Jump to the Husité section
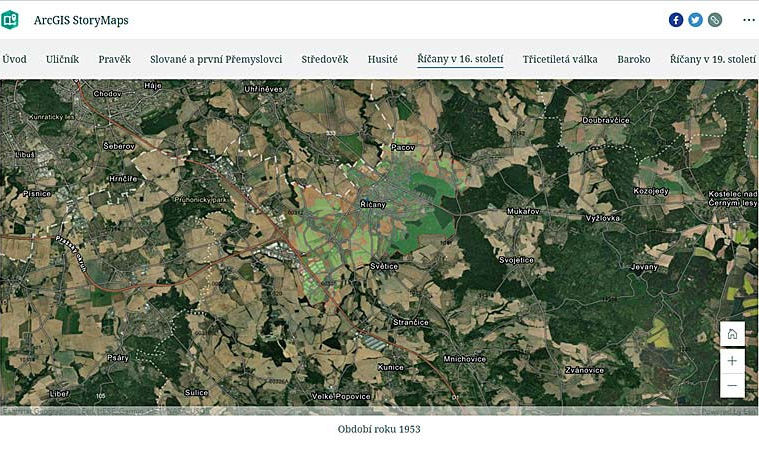The image size is (759, 450). pyautogui.click(x=382, y=59)
